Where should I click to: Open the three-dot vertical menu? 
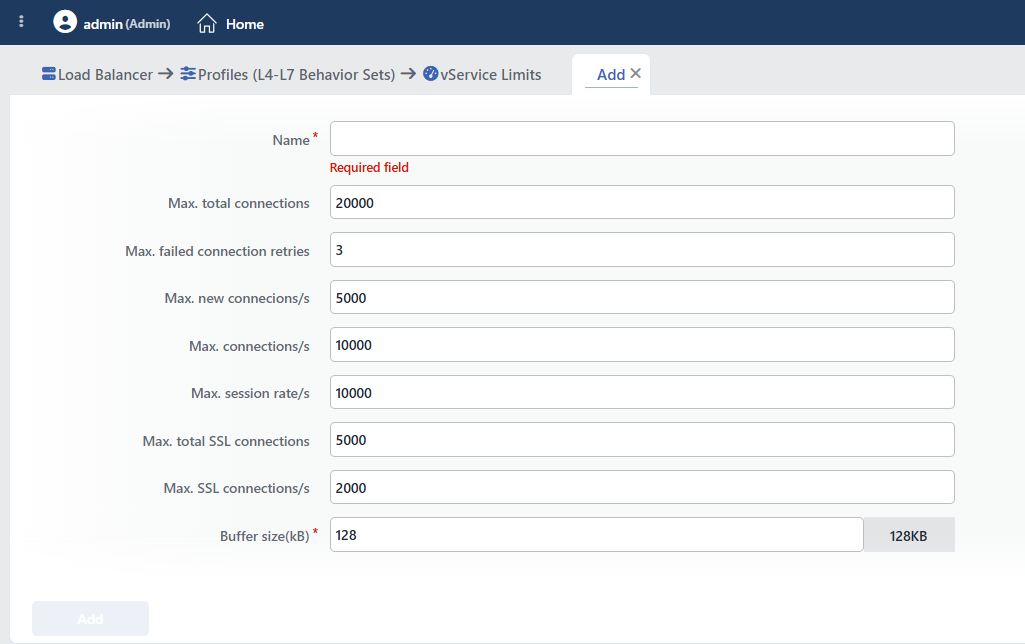tap(22, 22)
